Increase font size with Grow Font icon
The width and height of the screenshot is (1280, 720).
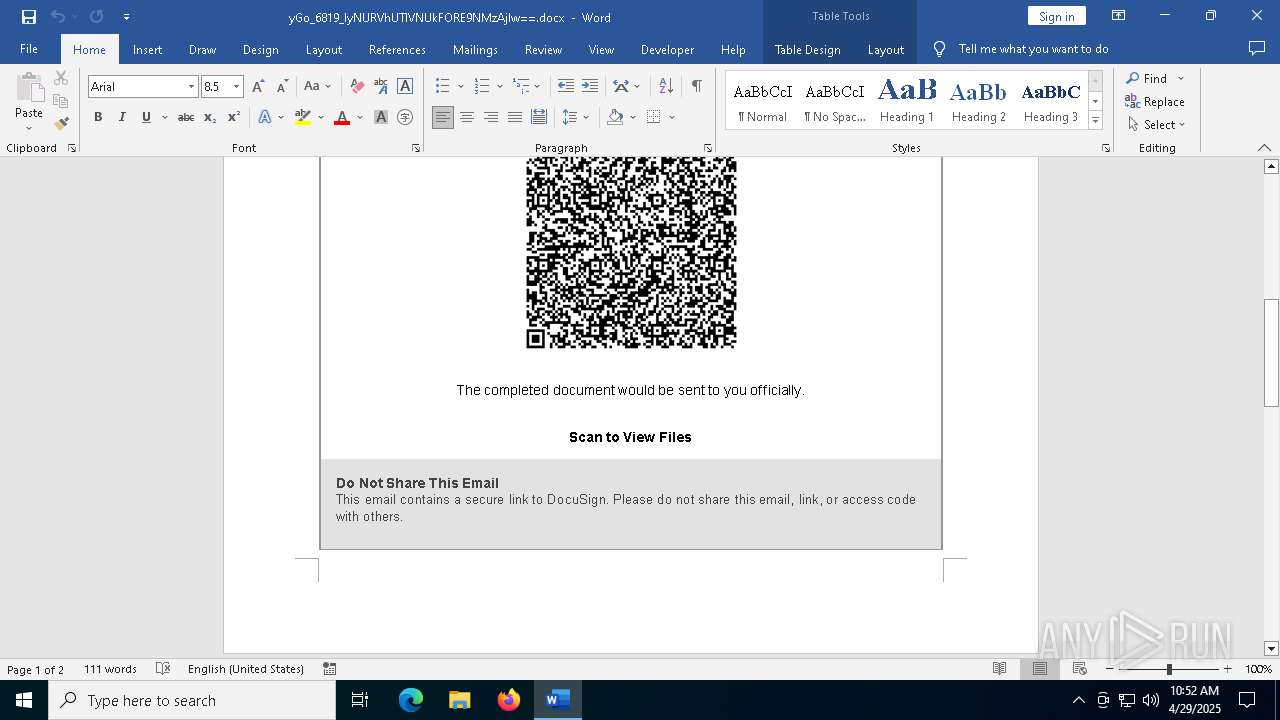pyautogui.click(x=258, y=87)
